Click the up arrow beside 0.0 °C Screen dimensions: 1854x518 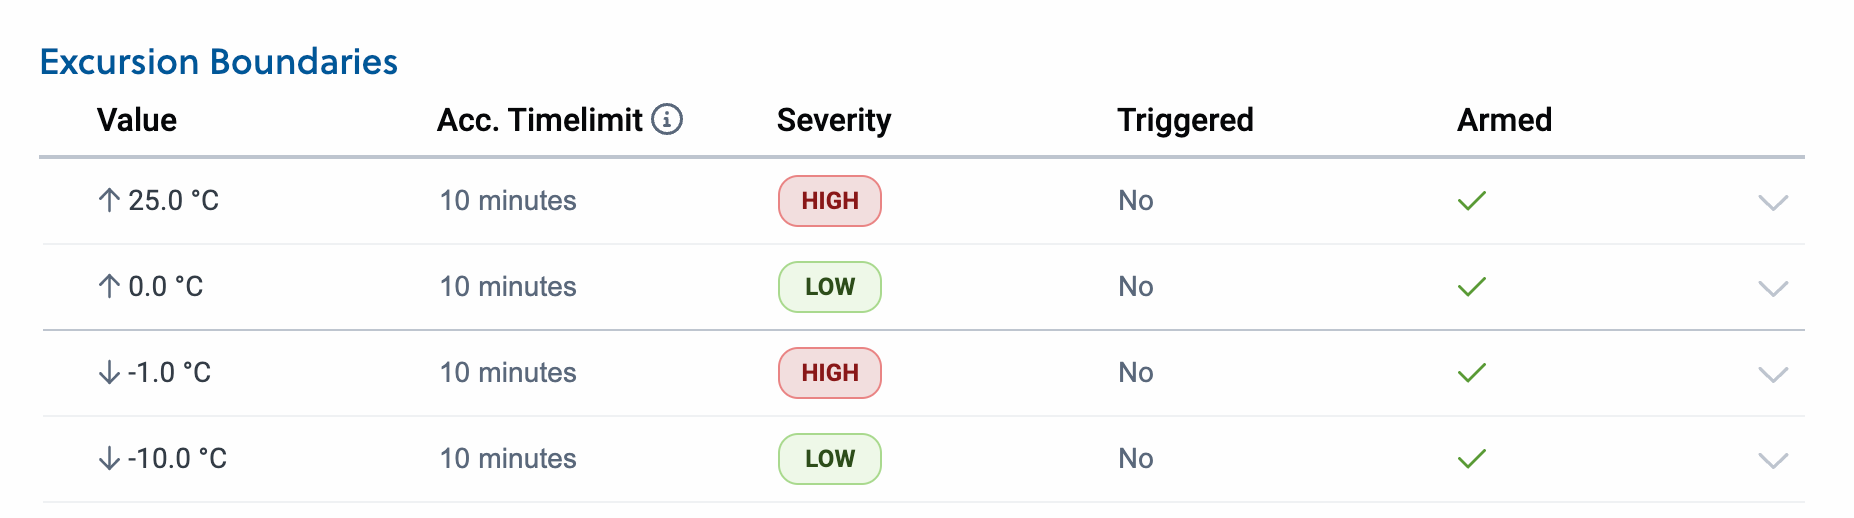[x=110, y=286]
